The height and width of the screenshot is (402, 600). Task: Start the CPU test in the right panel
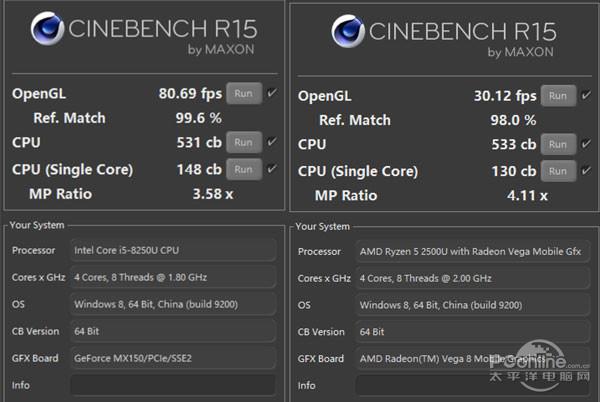pyautogui.click(x=557, y=145)
